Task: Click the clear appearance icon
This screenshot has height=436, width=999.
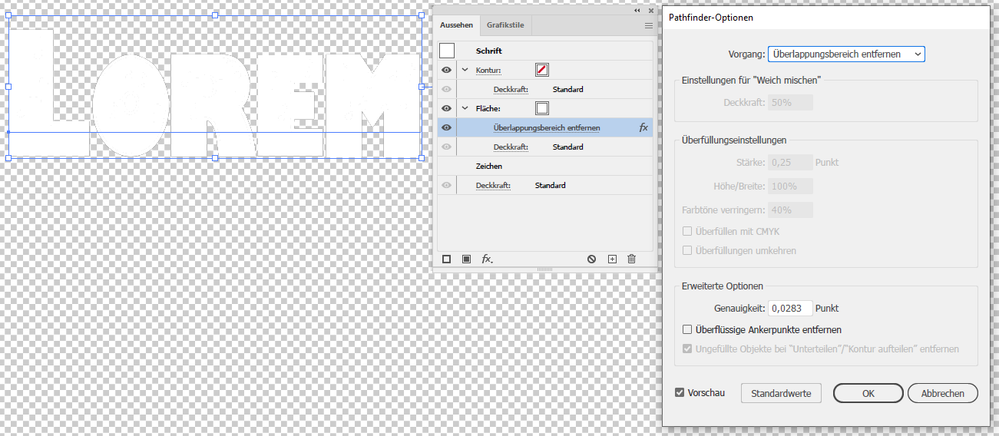Action: (x=591, y=259)
